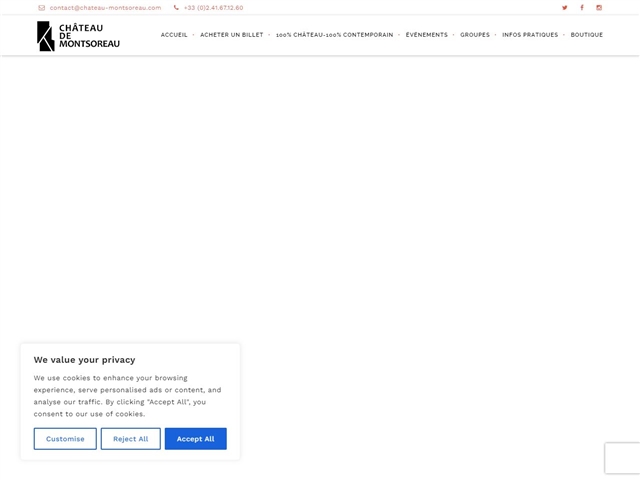Open the Infos pratiques menu item
The image size is (640, 480).
530,35
